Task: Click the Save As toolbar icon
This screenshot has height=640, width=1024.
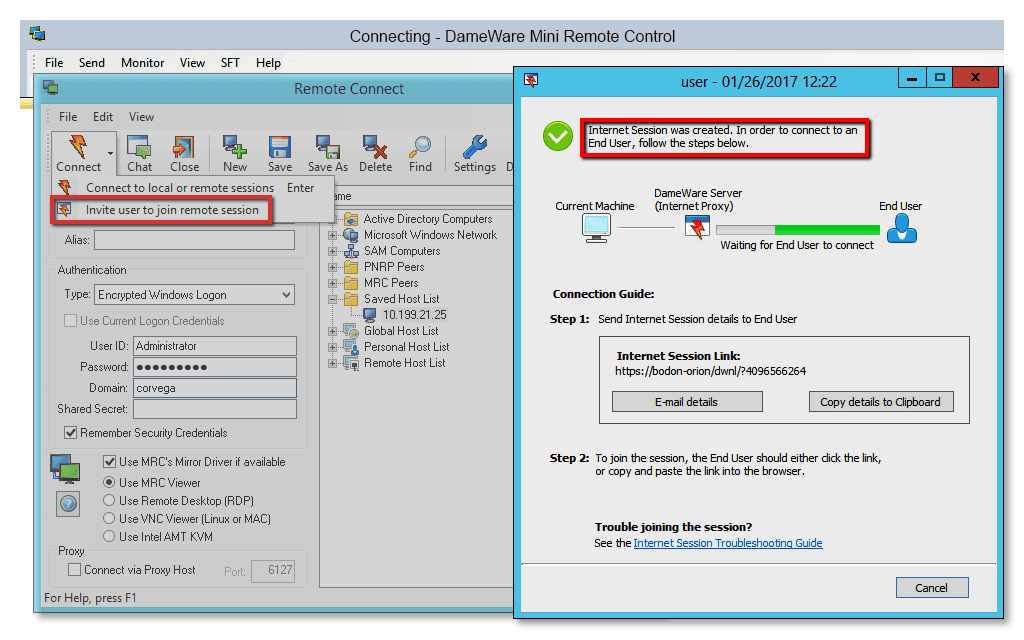Action: point(327,152)
